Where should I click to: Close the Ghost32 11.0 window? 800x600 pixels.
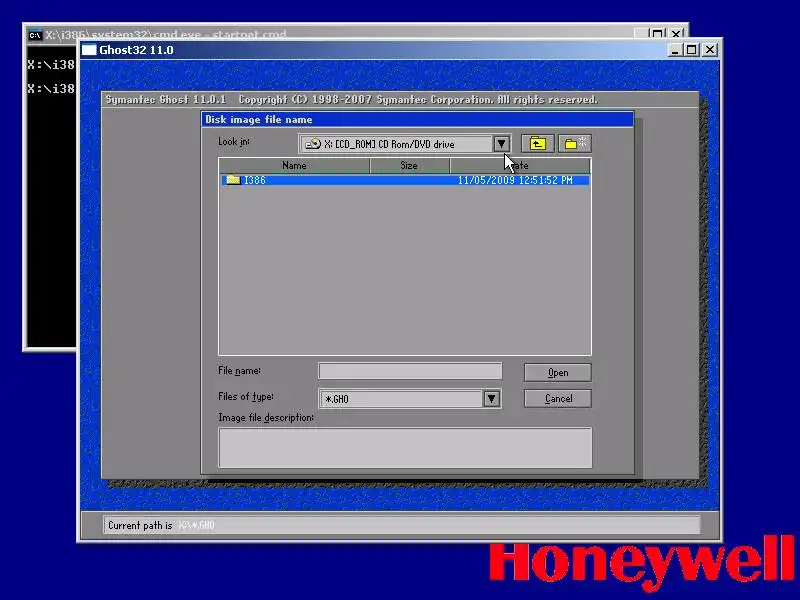tap(710, 50)
